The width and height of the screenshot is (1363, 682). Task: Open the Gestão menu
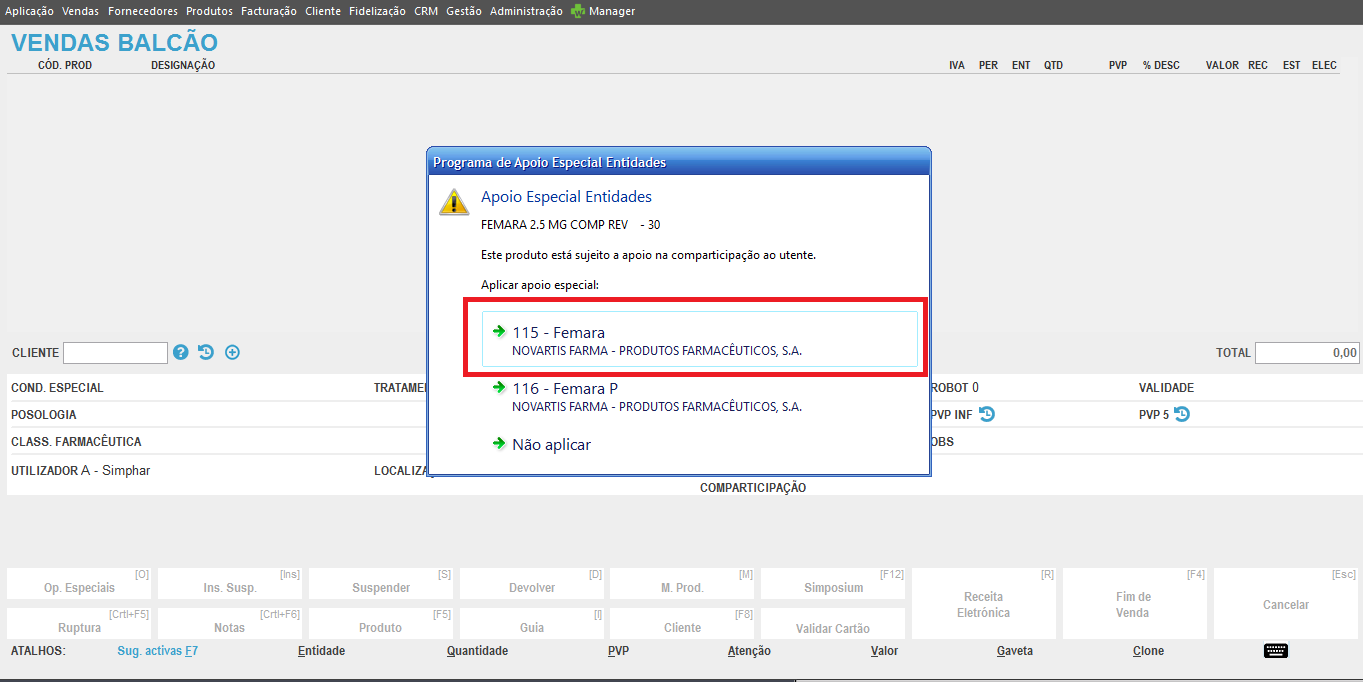click(464, 11)
